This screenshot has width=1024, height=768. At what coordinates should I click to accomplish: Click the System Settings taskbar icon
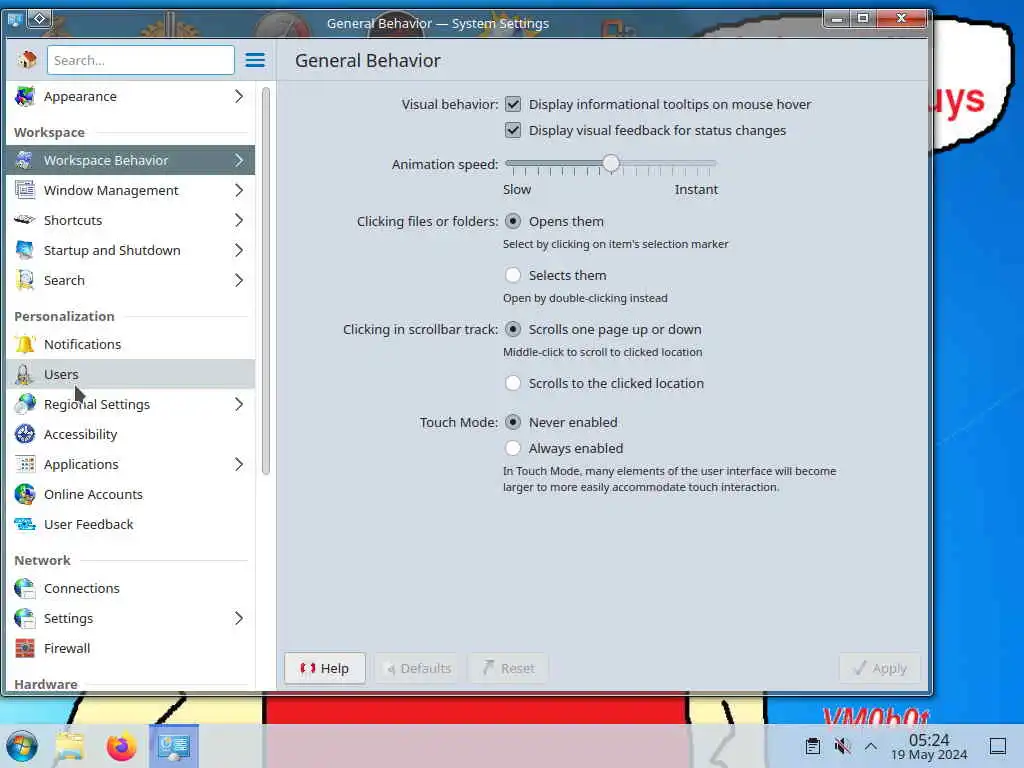coord(174,746)
